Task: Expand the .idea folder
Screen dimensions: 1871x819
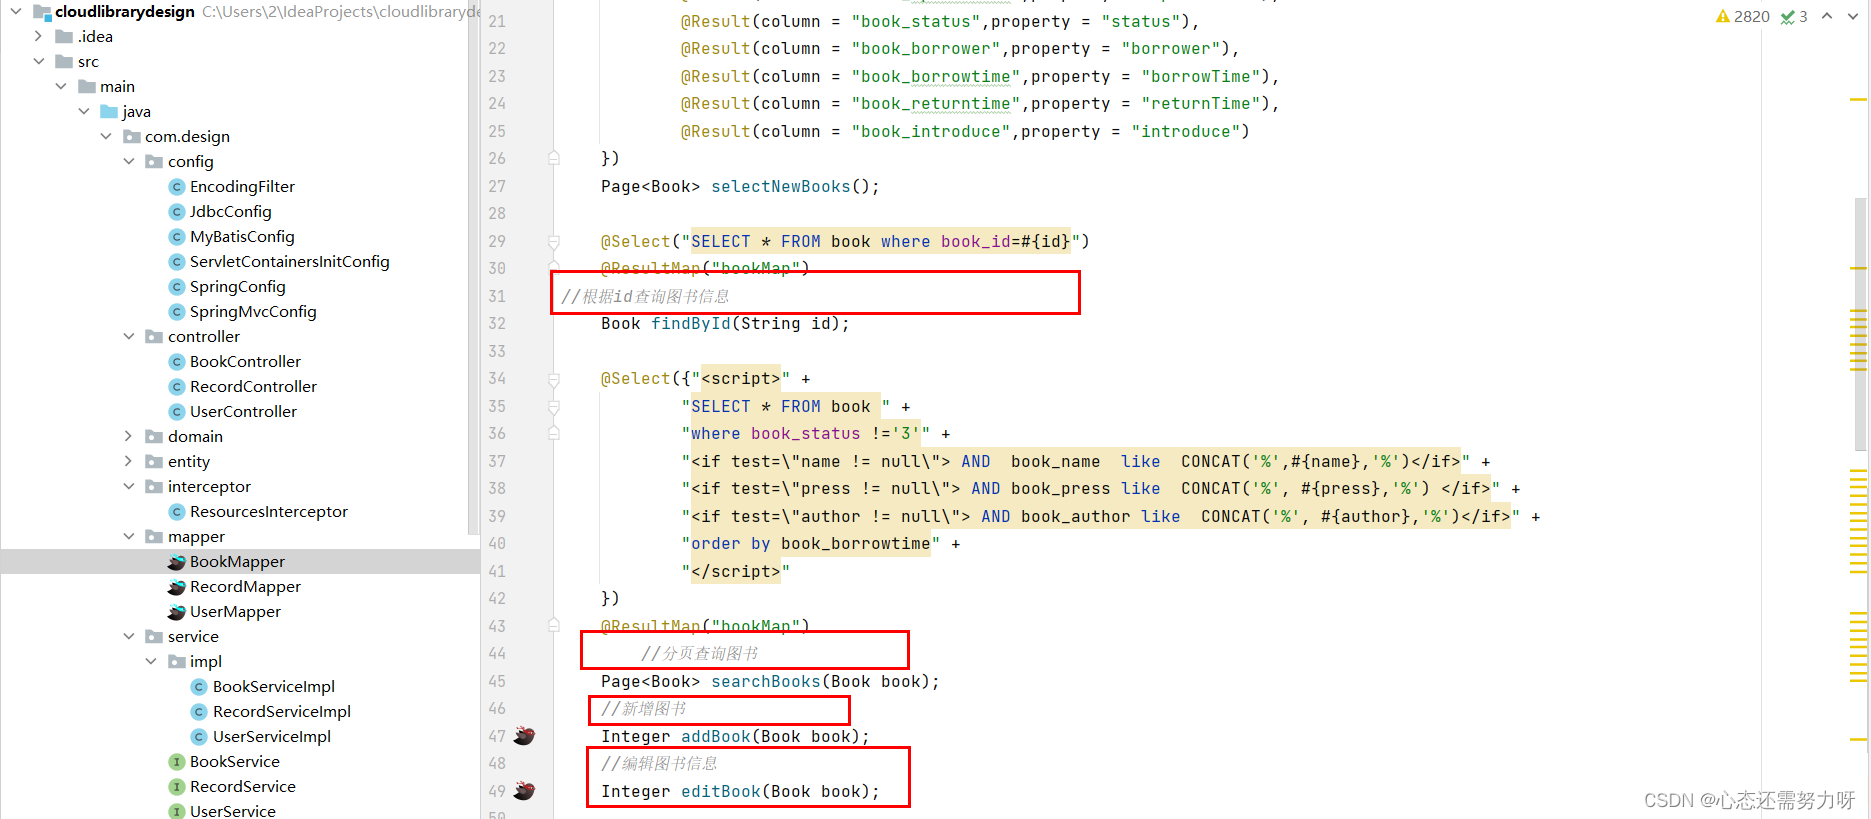Action: (38, 36)
